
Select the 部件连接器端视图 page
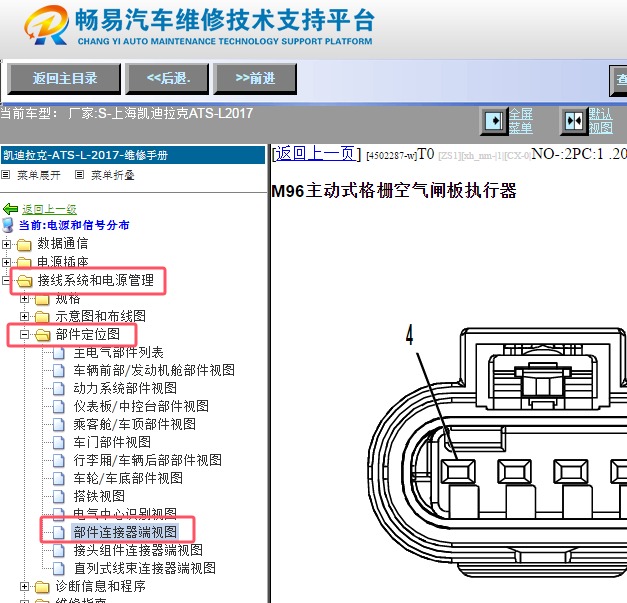[x=125, y=532]
